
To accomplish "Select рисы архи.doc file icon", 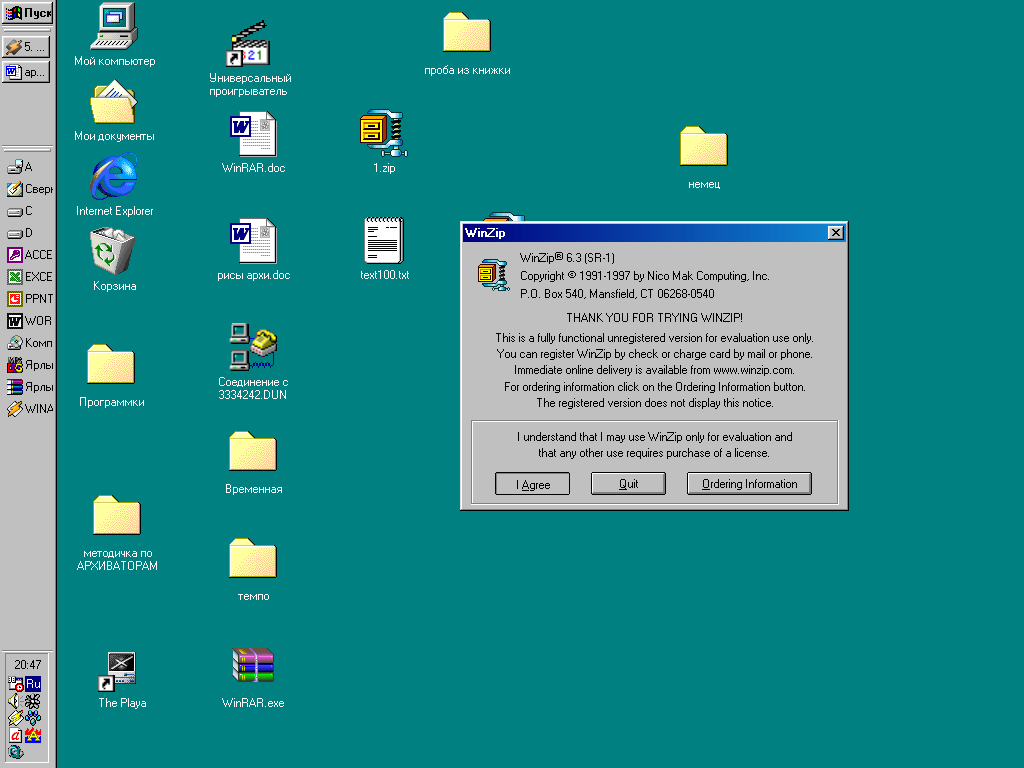I will point(253,249).
